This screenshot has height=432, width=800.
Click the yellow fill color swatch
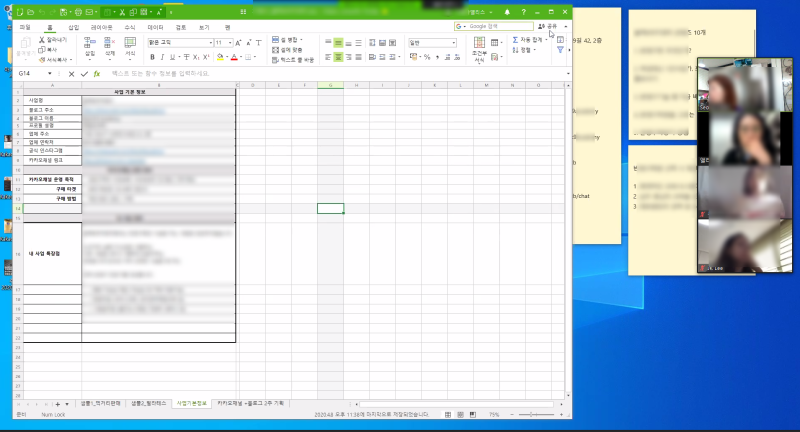[x=220, y=57]
